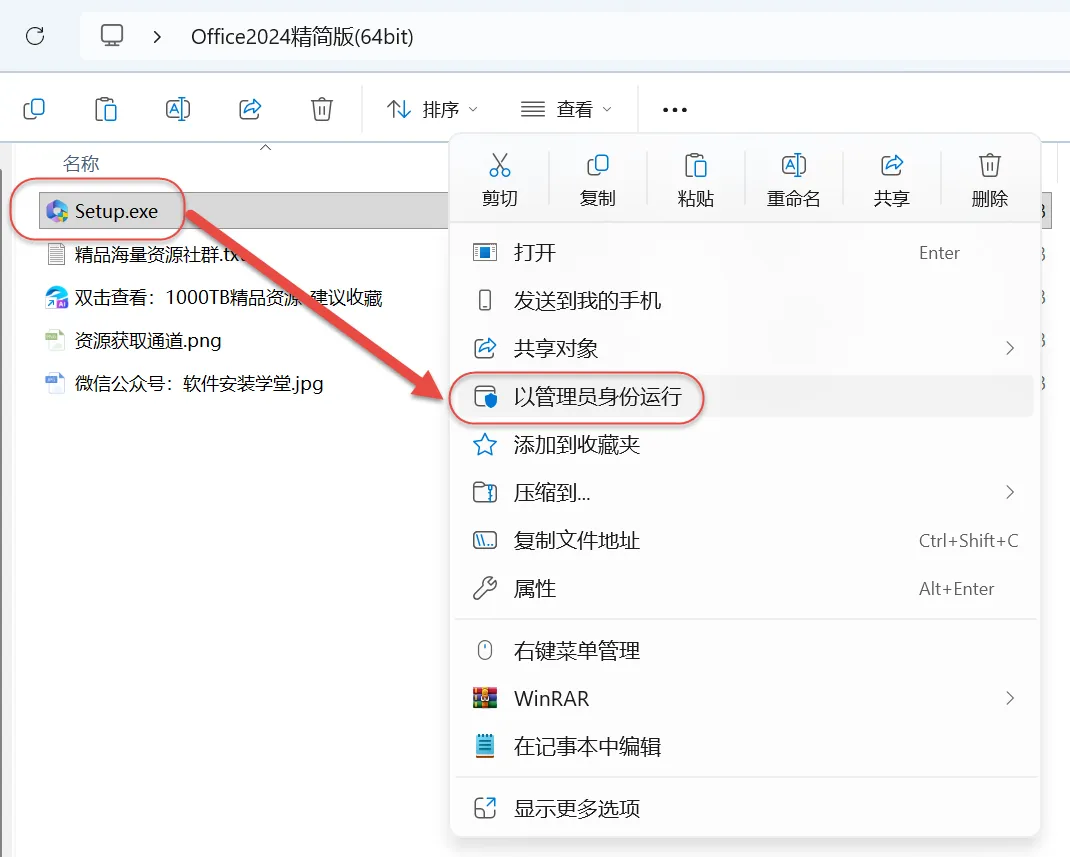Click the notepad icon for 在记事本中编辑

[485, 746]
